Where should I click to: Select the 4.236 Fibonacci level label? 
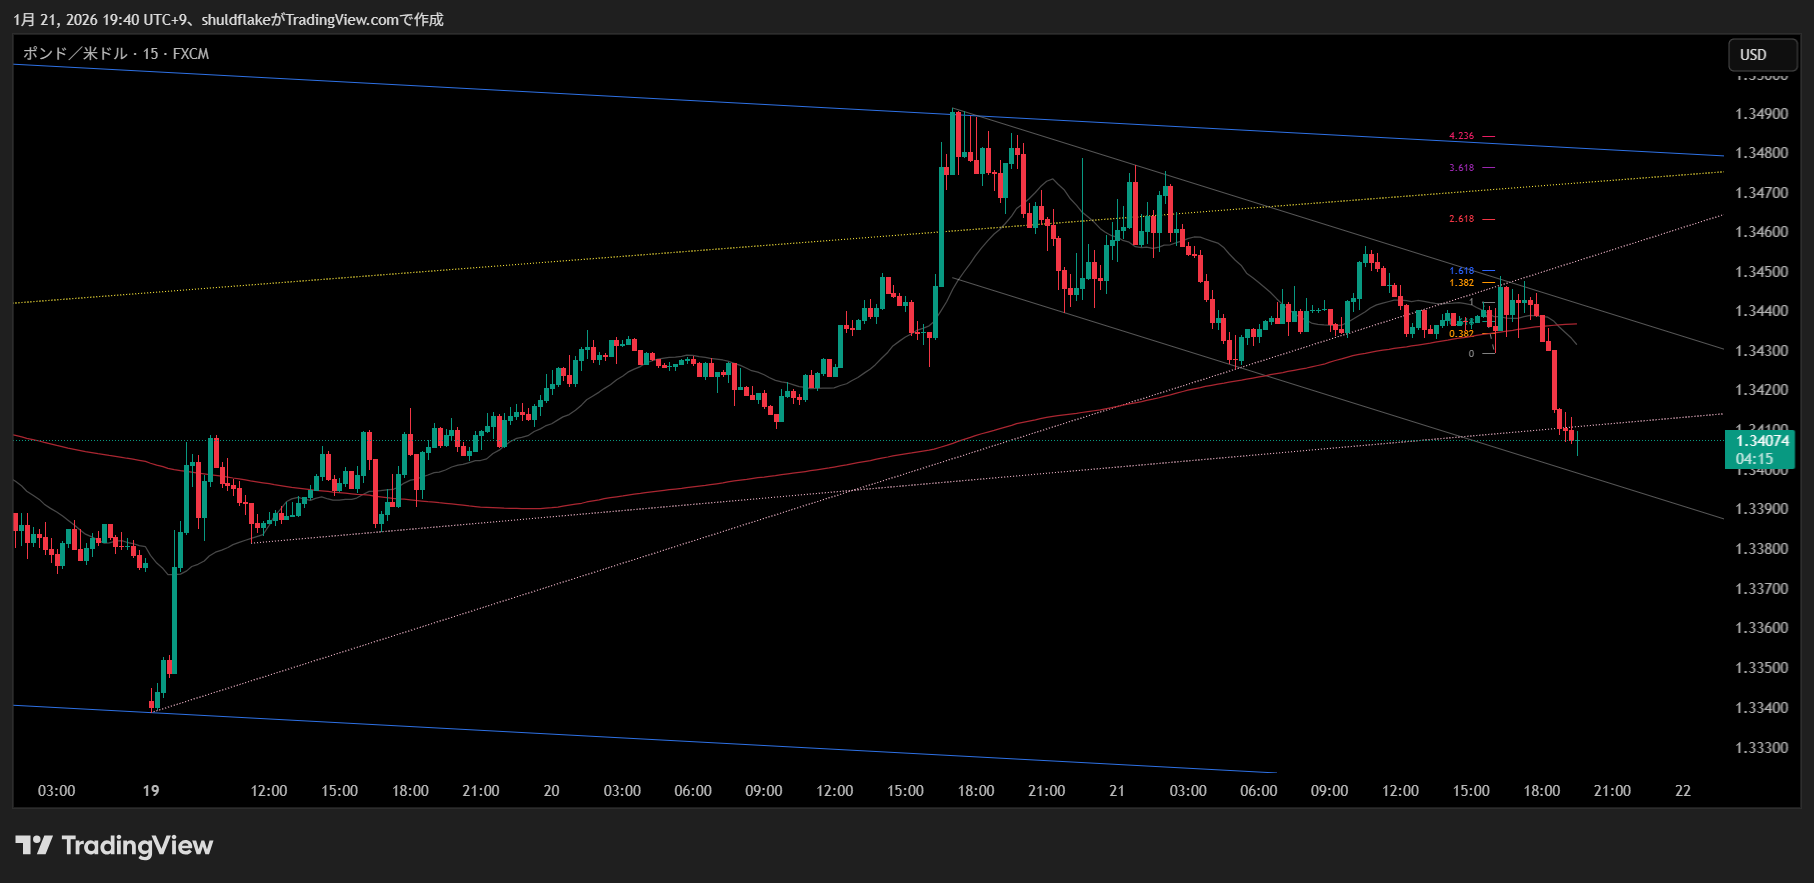point(1461,136)
